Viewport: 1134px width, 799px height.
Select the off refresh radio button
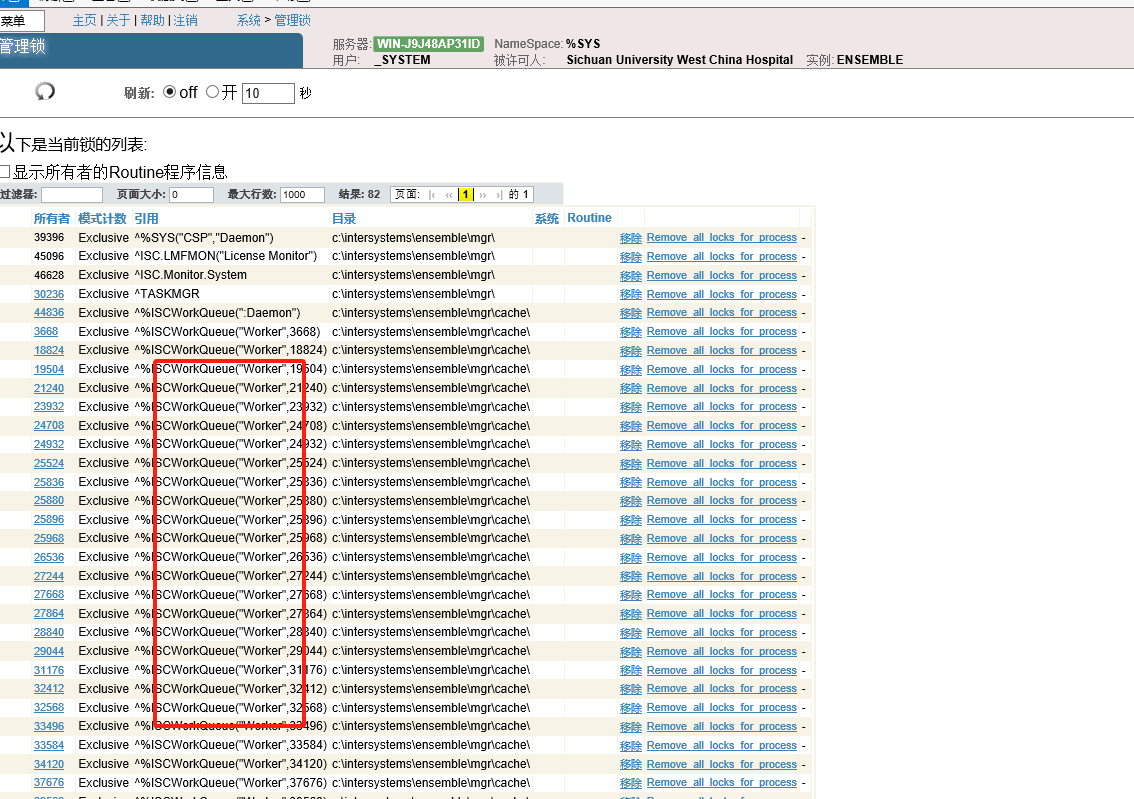click(170, 91)
